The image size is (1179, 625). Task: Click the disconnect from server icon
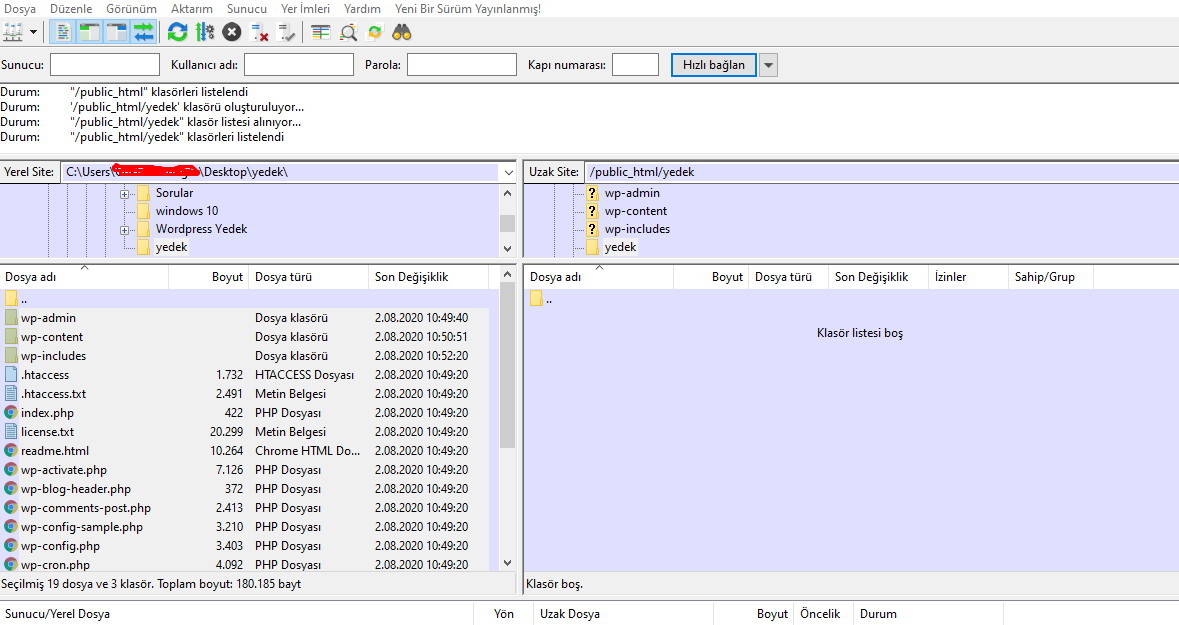point(259,32)
